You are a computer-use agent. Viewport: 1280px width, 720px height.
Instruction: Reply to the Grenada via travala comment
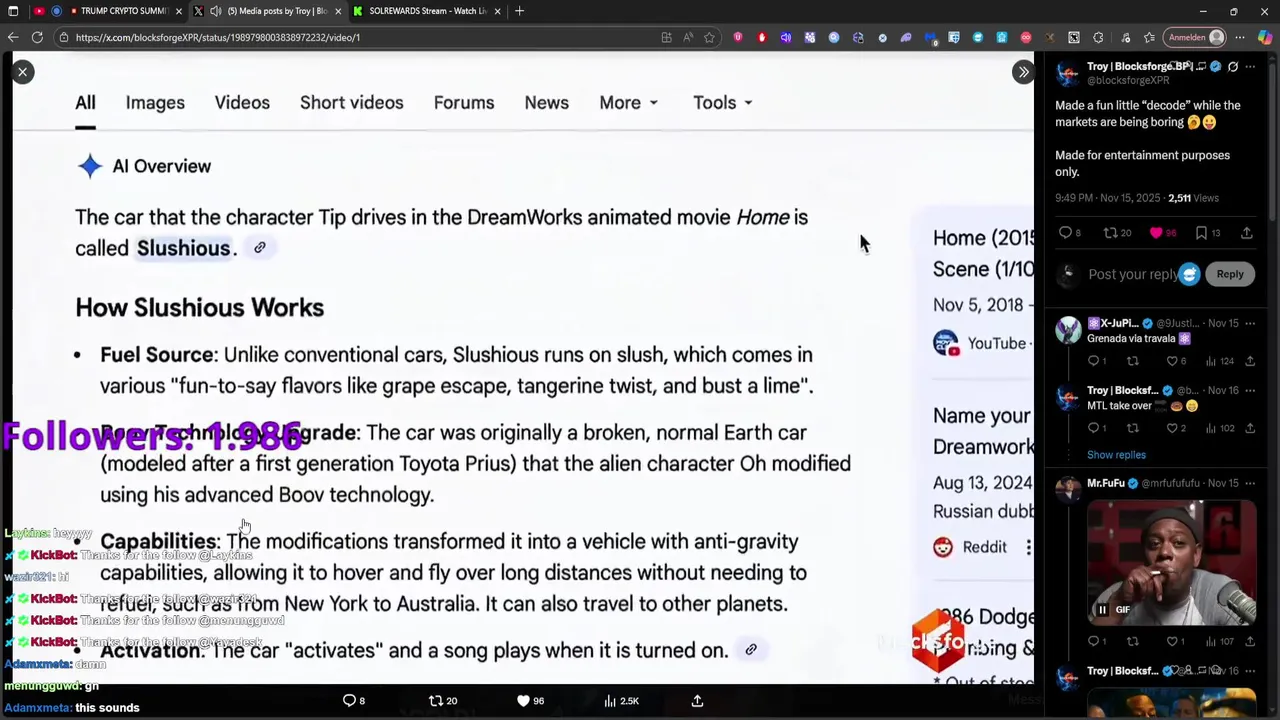click(1093, 361)
